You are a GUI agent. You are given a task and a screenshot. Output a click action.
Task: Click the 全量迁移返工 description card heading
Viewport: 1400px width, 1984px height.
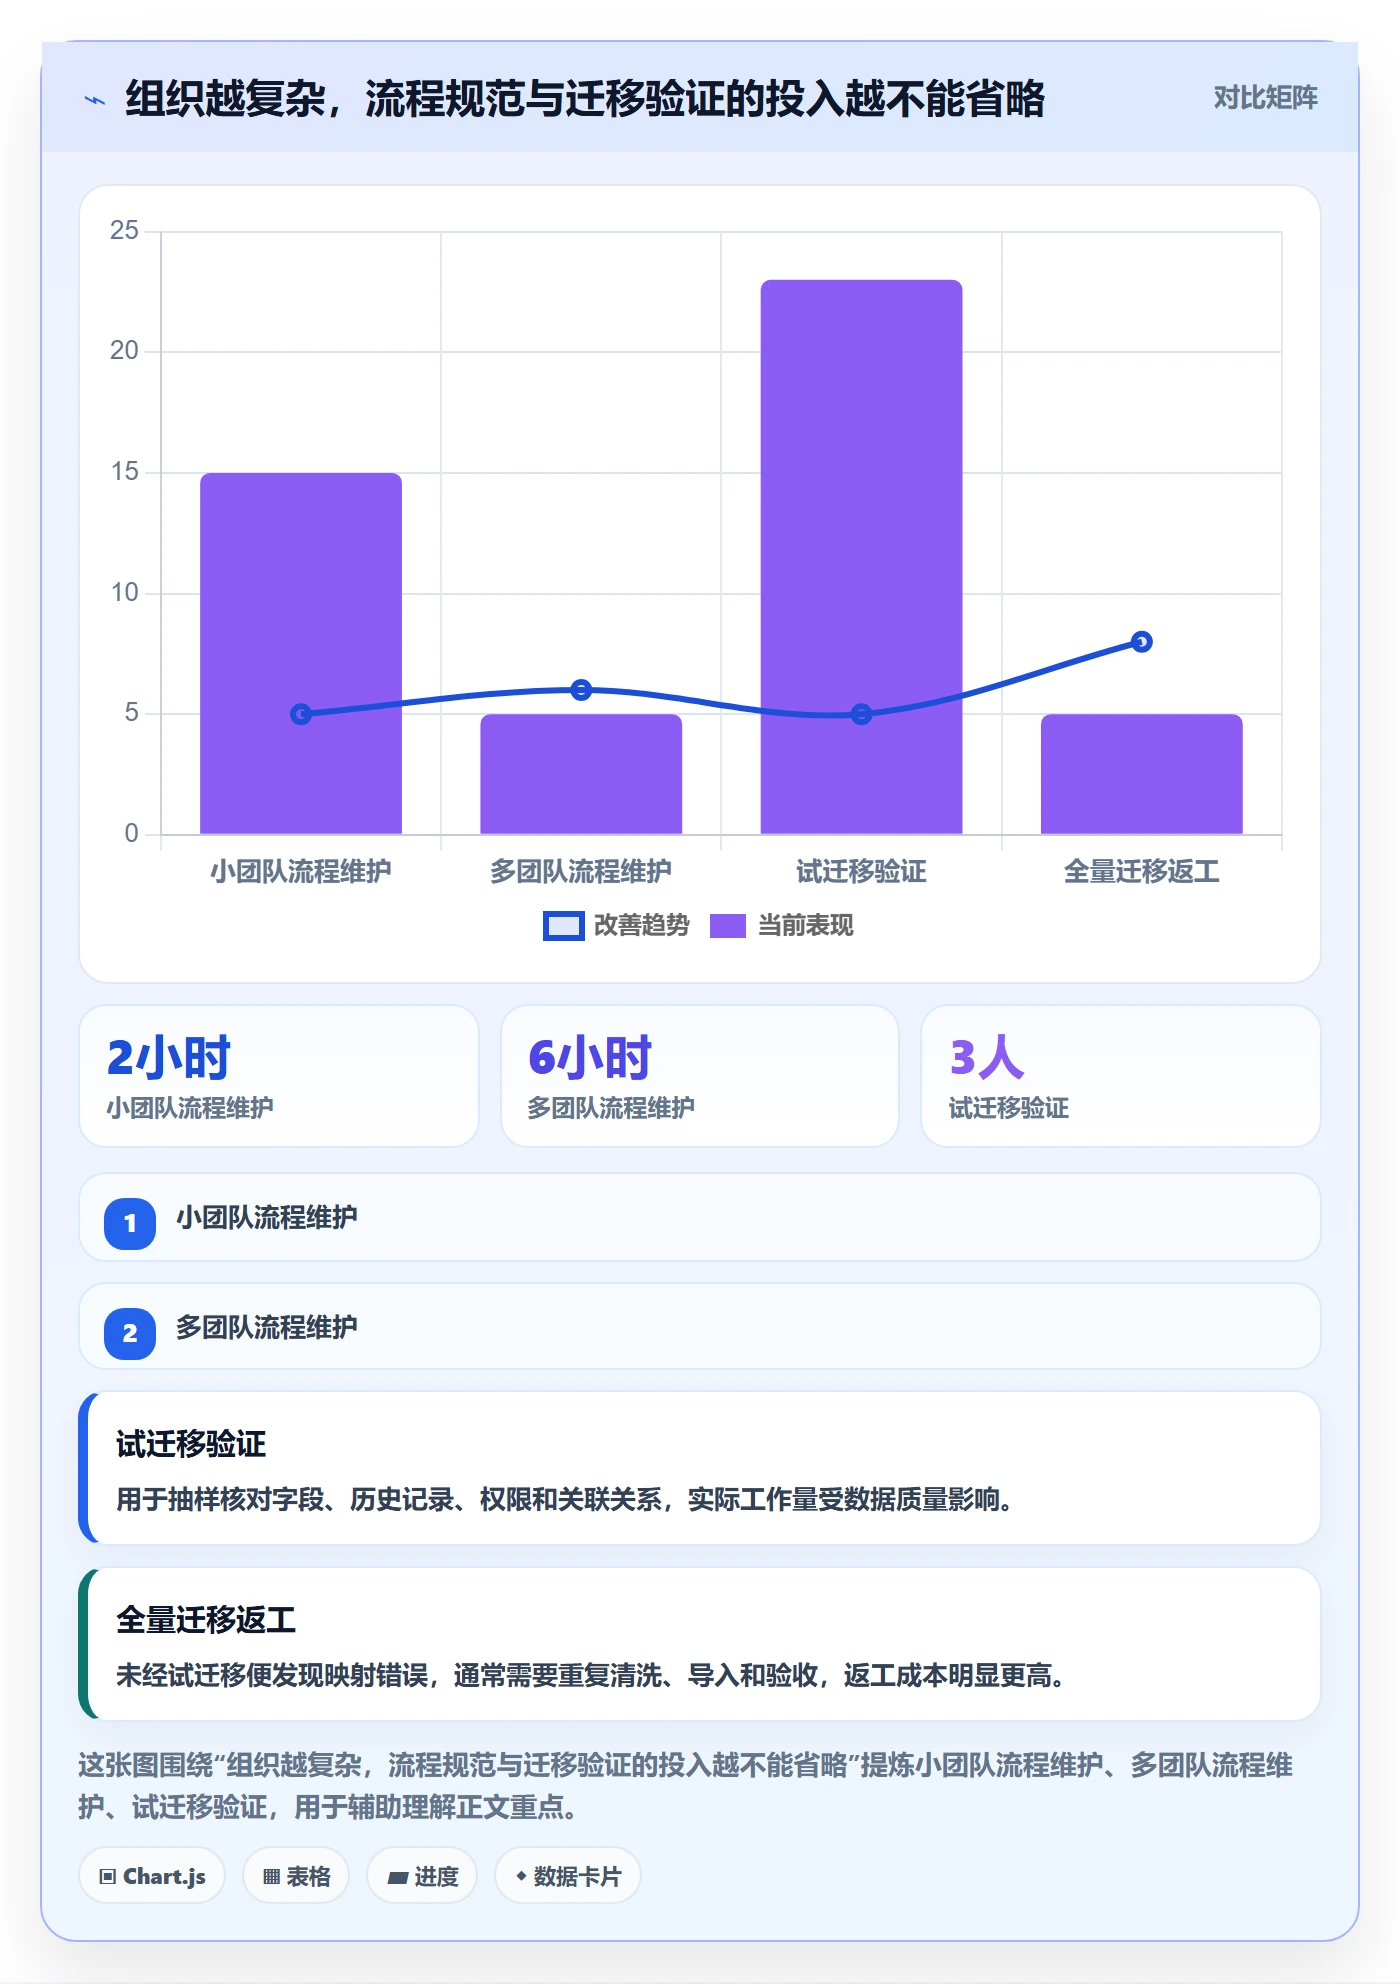point(206,1620)
